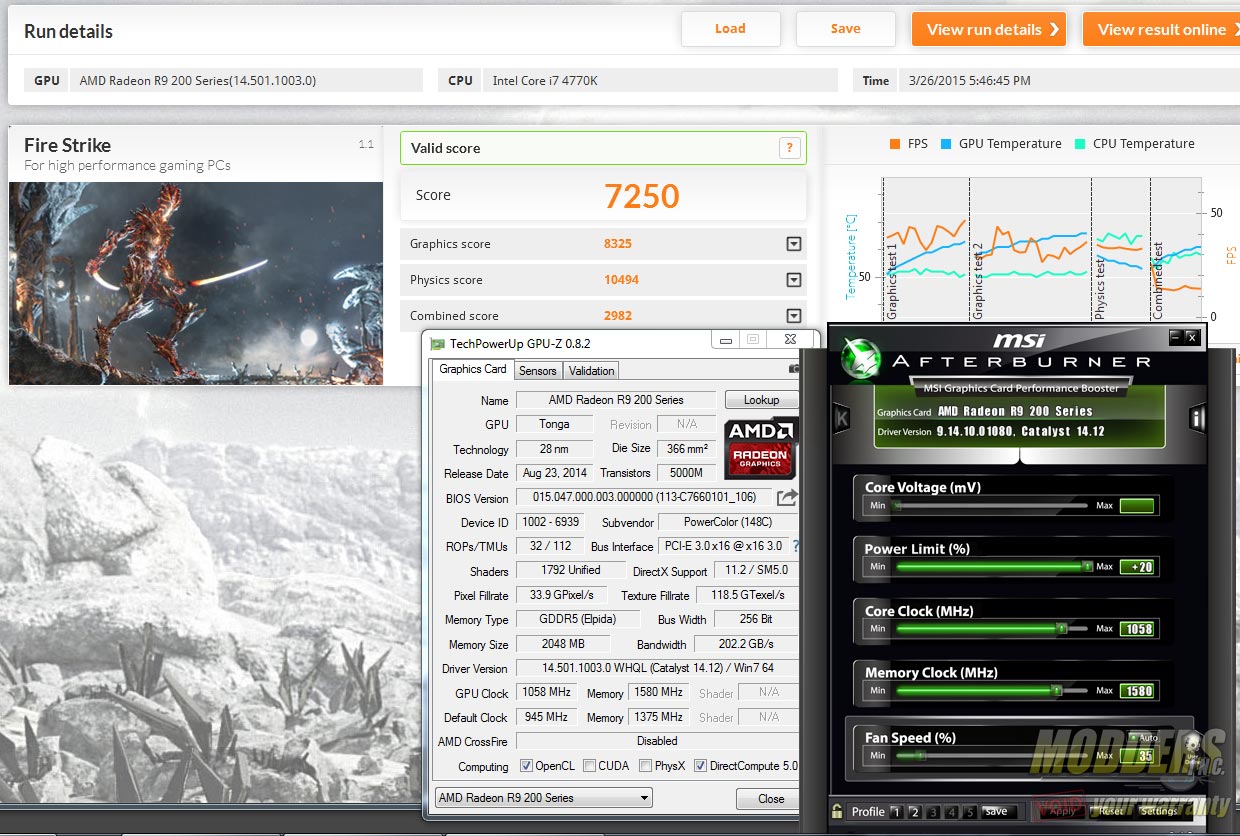Select Afterburner profile slot 4
Screen dimensions: 1240x836
[950, 811]
